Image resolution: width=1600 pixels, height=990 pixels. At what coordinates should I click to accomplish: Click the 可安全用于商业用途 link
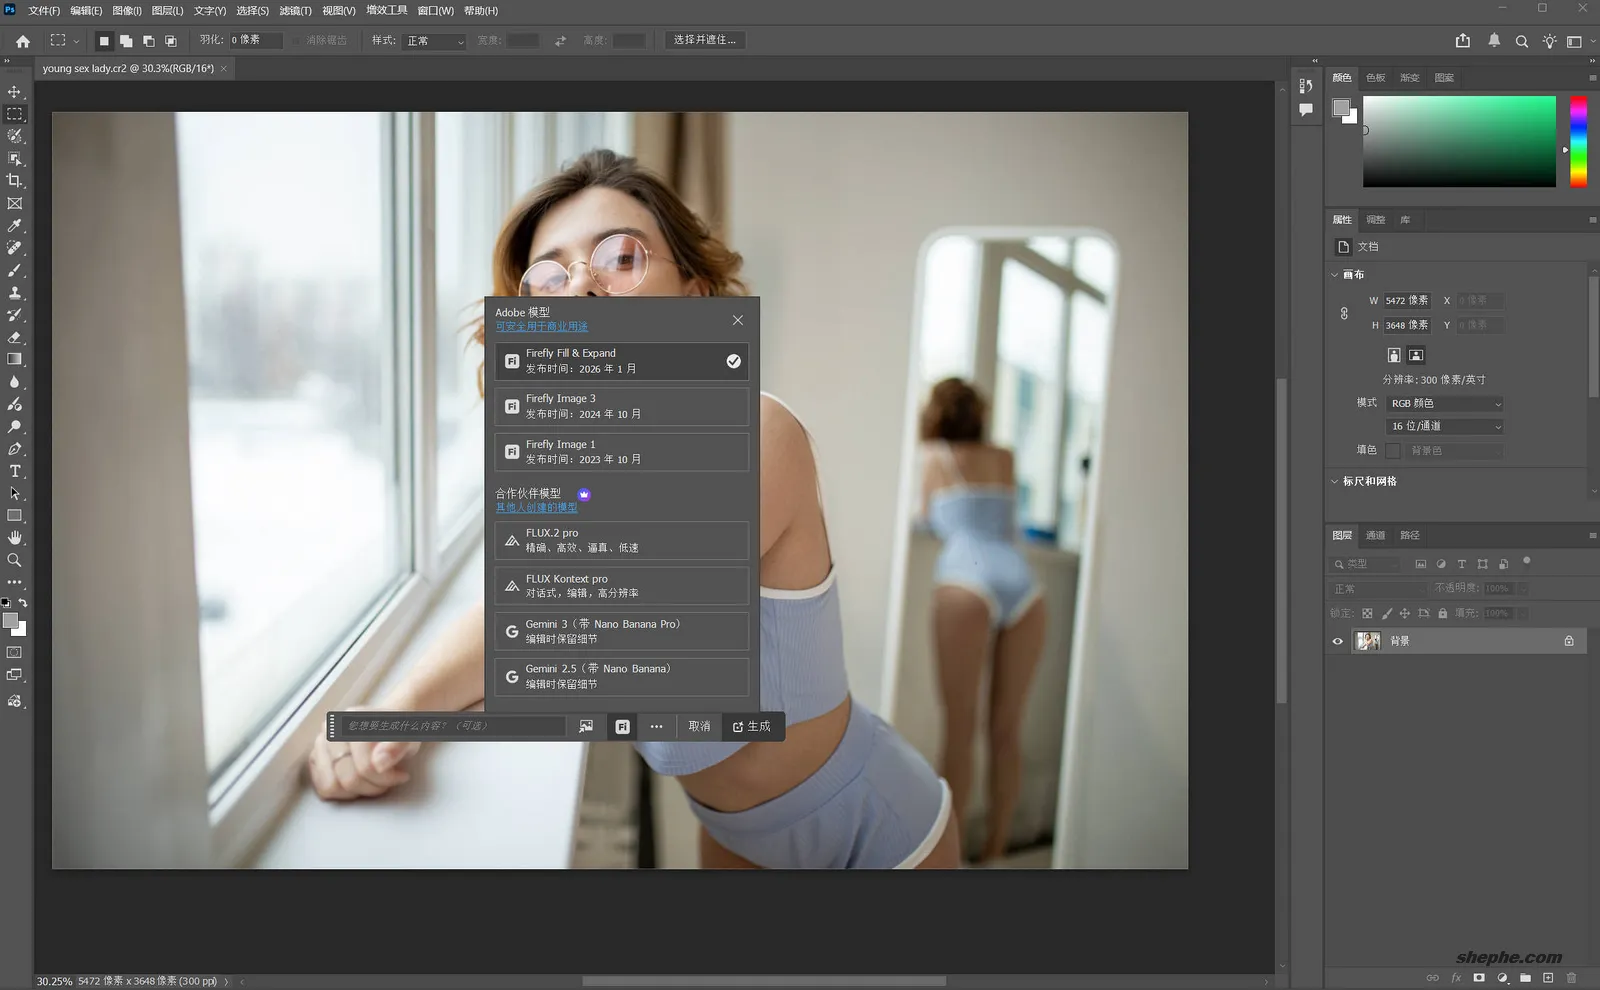pos(541,327)
